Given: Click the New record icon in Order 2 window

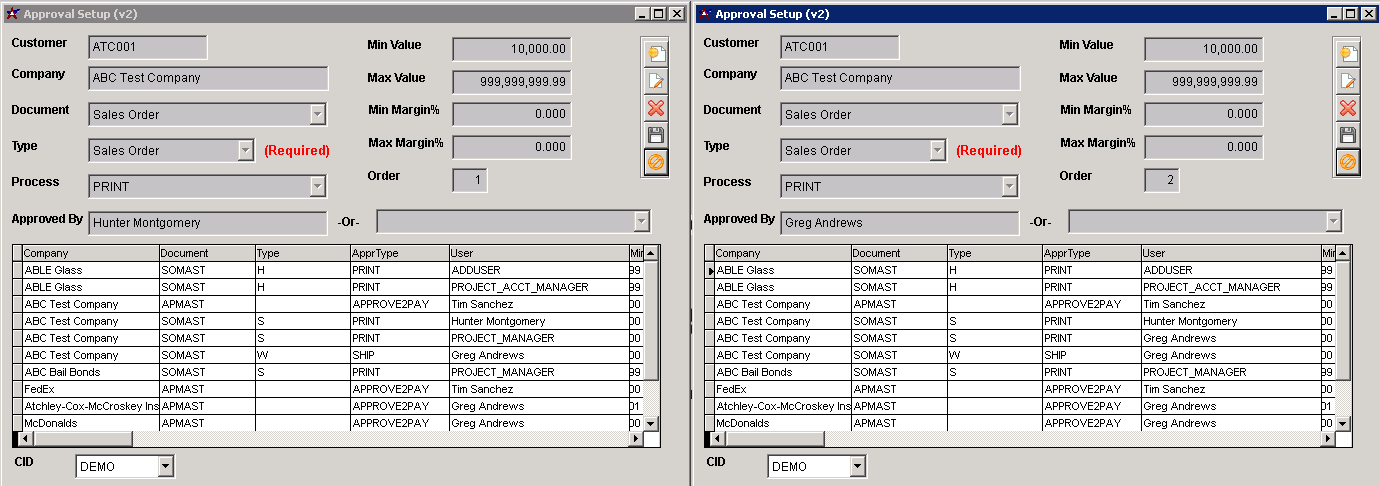Looking at the screenshot, I should point(1348,54).
